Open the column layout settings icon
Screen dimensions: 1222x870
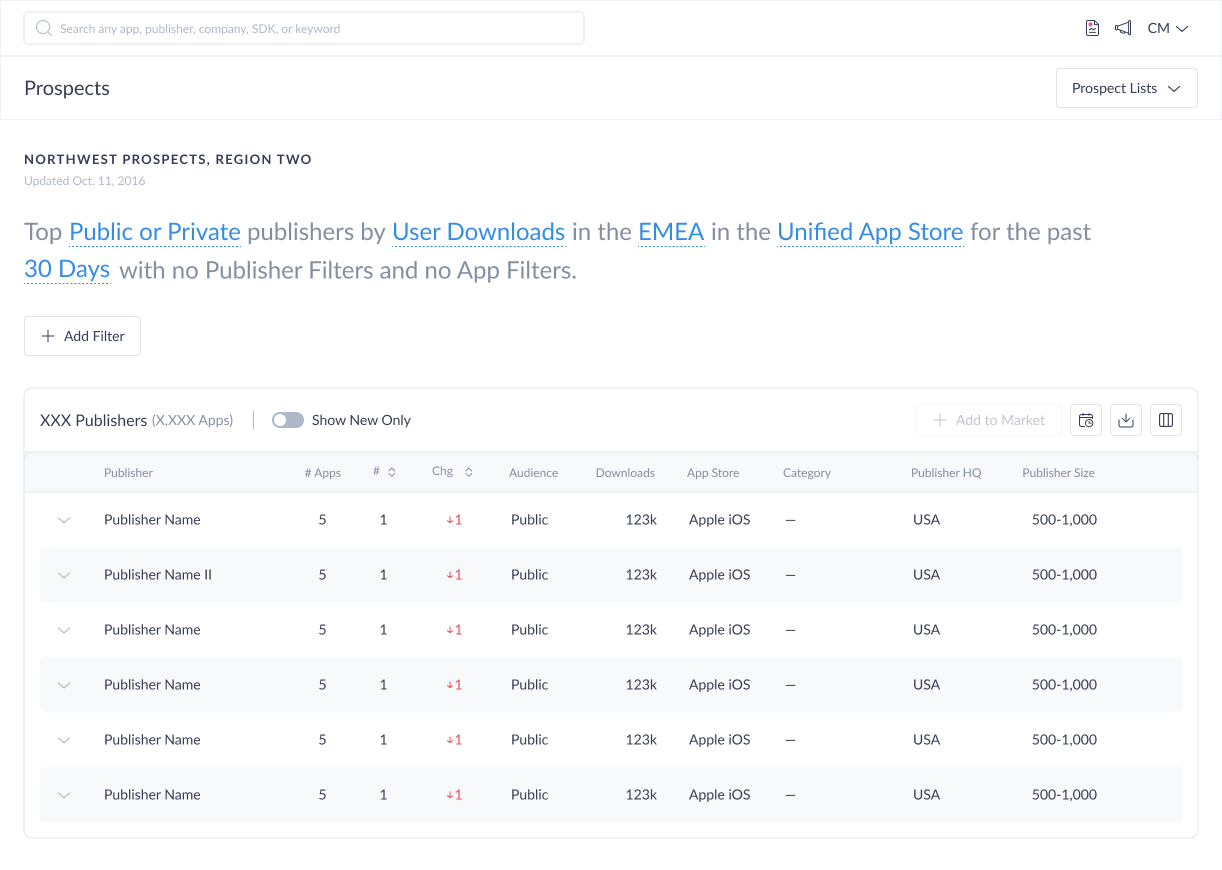1166,420
